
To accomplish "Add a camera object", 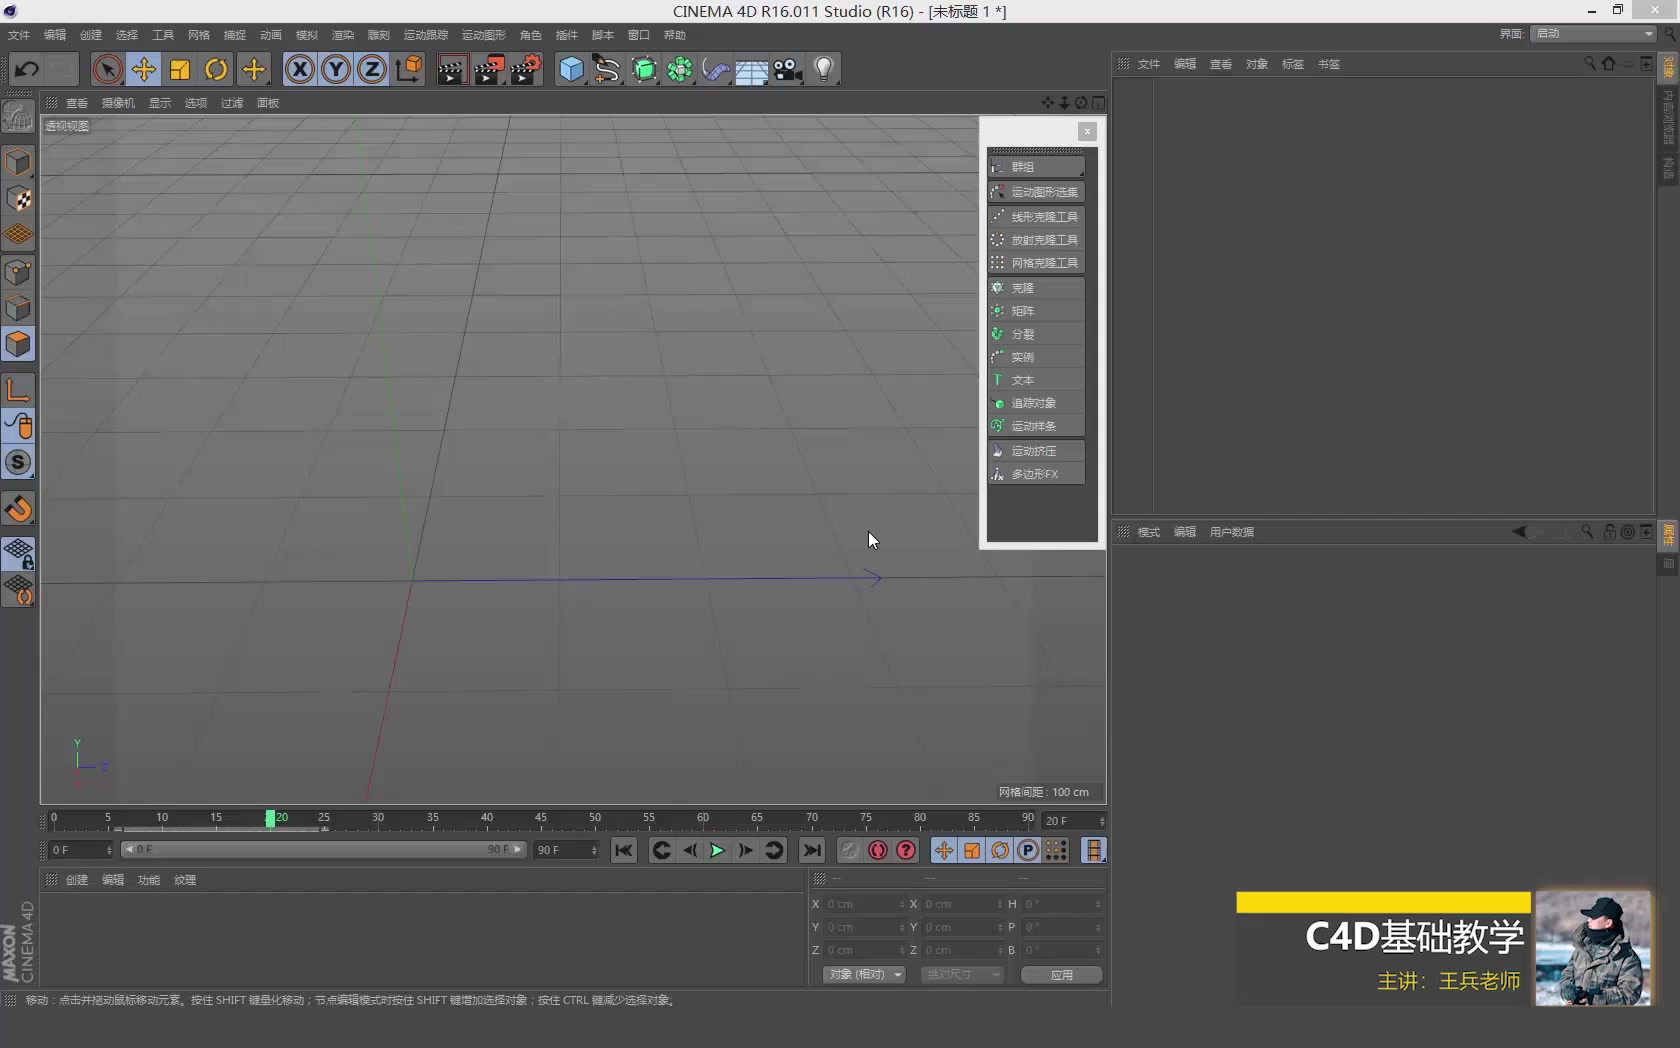I will coord(788,69).
